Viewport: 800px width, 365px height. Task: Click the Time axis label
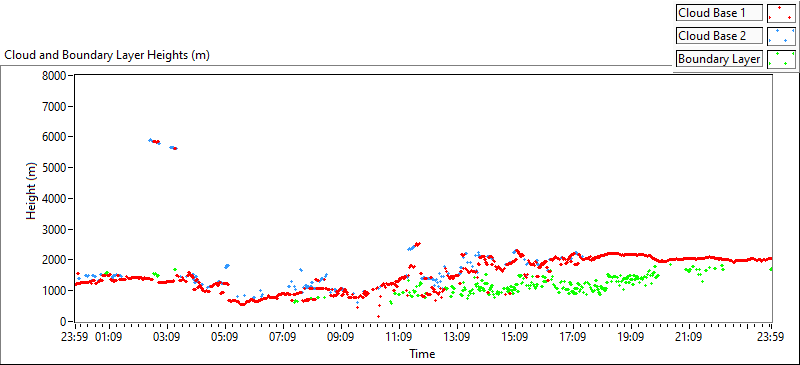pos(422,354)
